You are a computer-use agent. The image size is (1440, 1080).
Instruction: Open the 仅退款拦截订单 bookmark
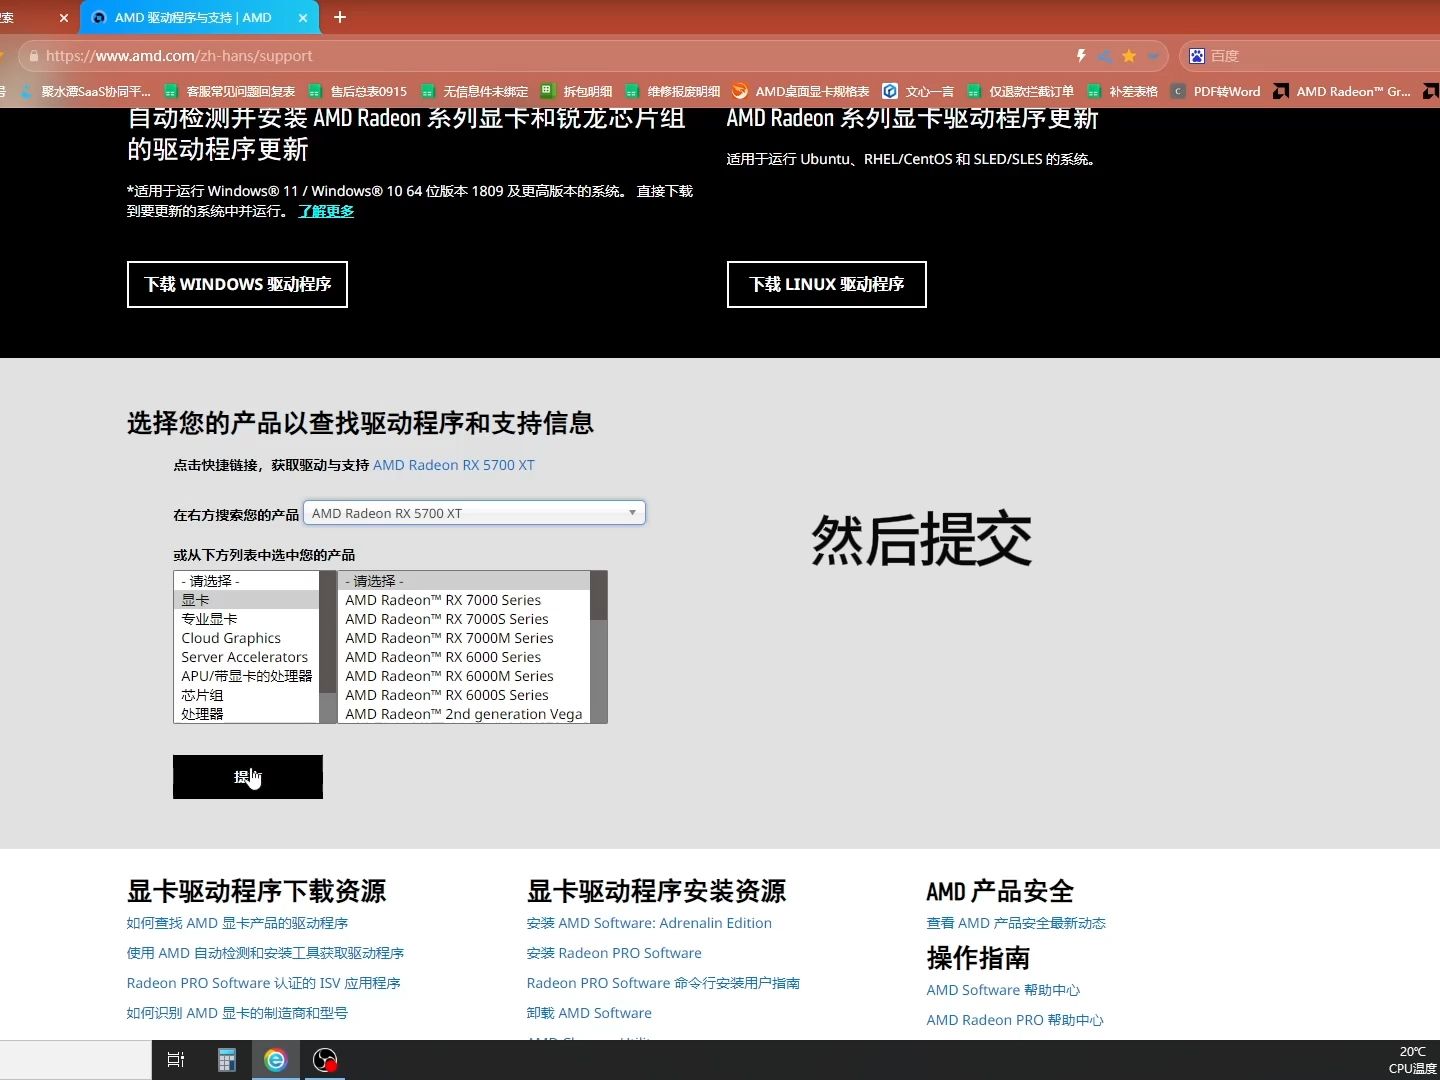click(x=1020, y=91)
